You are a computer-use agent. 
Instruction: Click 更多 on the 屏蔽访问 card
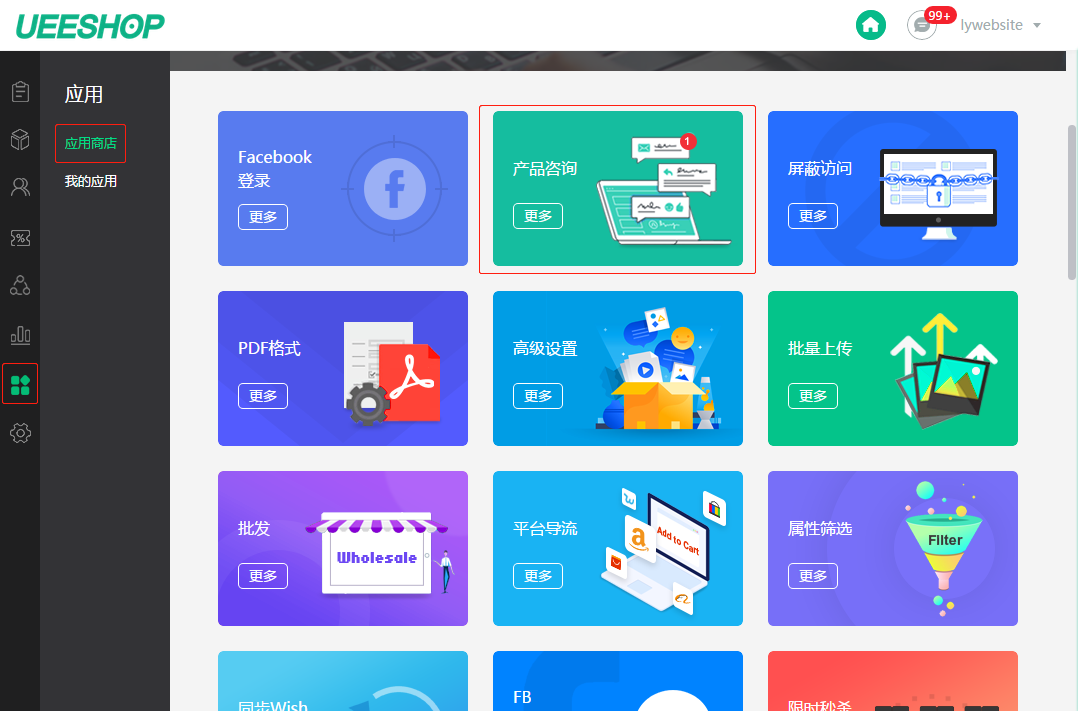point(813,216)
